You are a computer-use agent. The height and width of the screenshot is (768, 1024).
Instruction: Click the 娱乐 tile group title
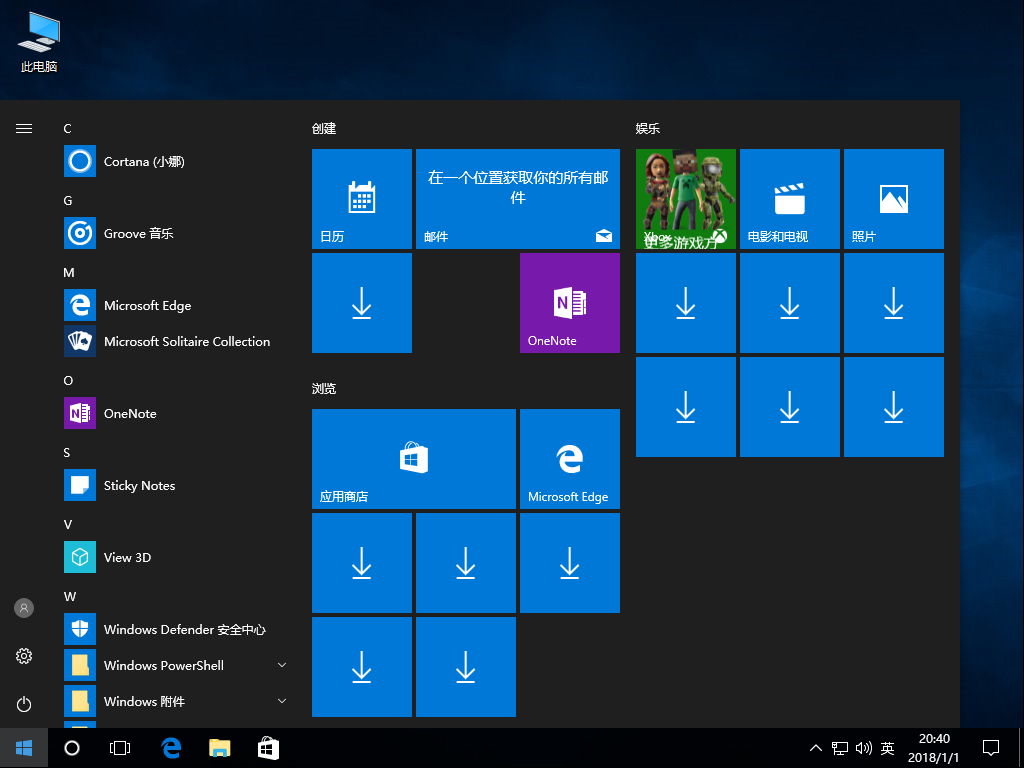click(x=648, y=129)
